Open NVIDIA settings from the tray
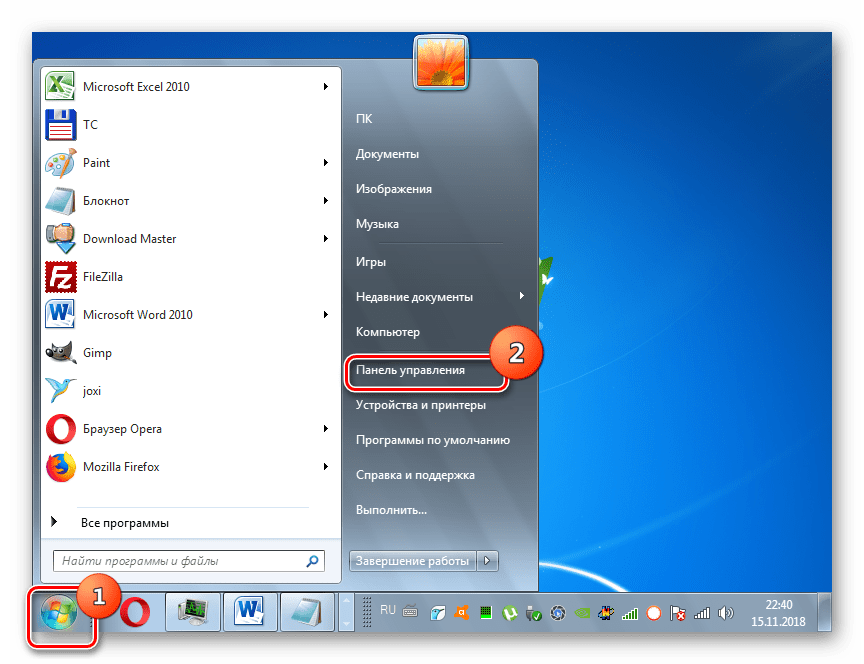This screenshot has width=864, height=664. click(580, 611)
